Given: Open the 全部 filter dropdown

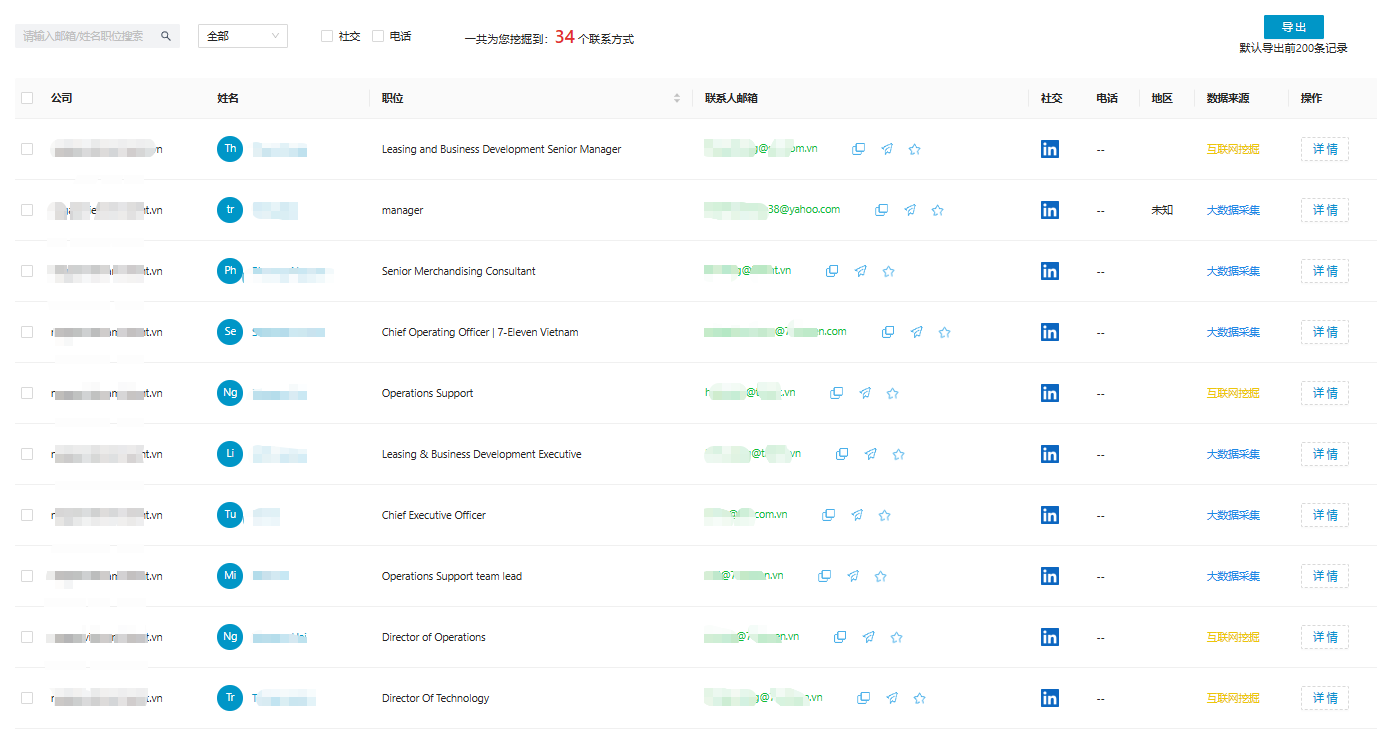Looking at the screenshot, I should coord(243,36).
